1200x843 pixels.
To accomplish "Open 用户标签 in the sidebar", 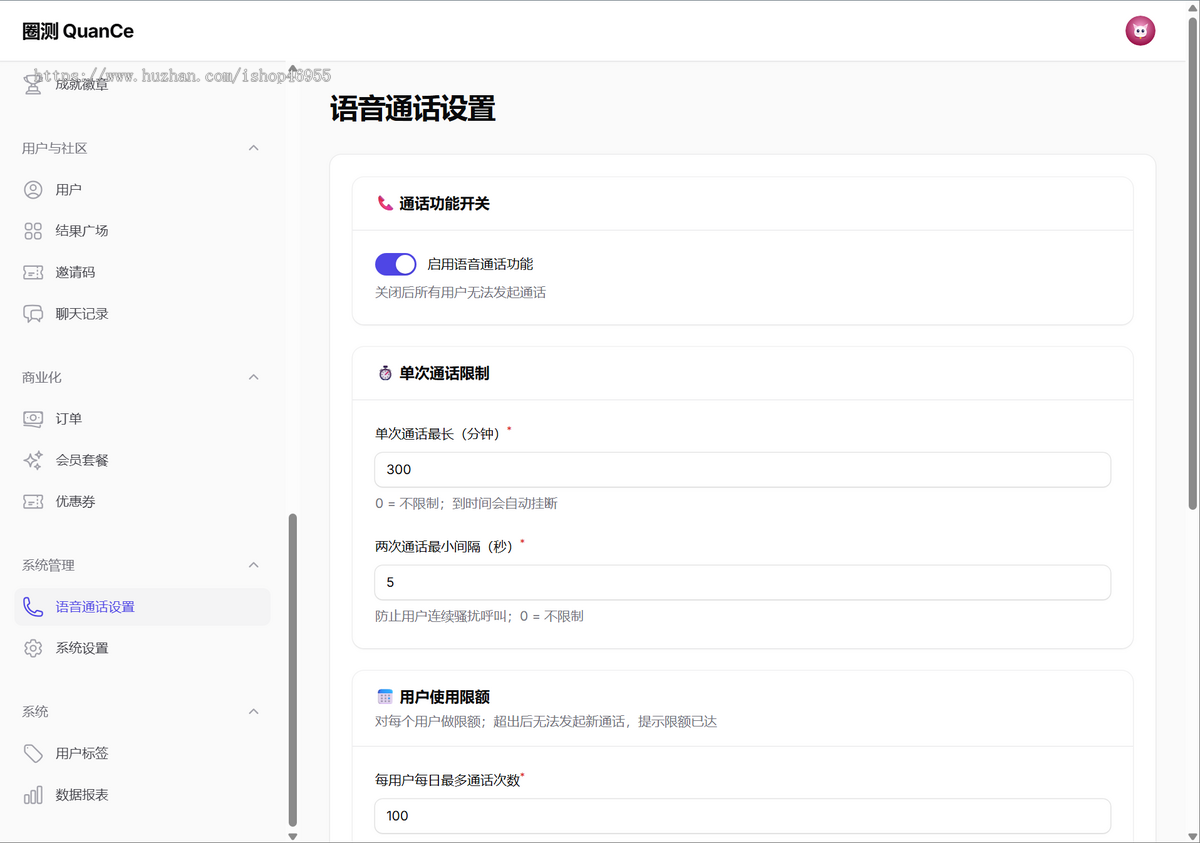I will click(142, 753).
